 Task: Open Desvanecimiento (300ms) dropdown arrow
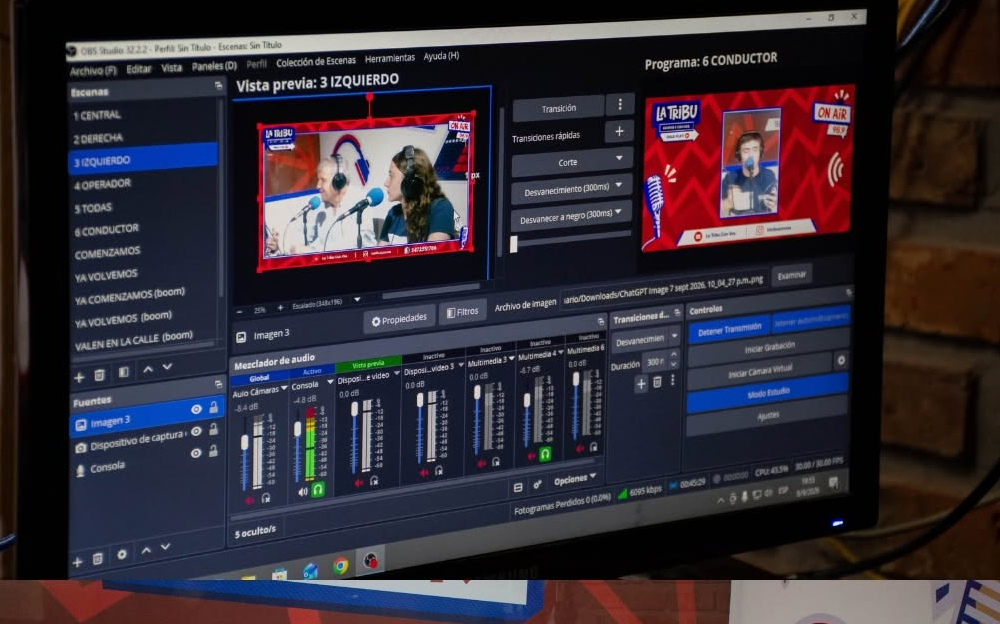(x=619, y=186)
